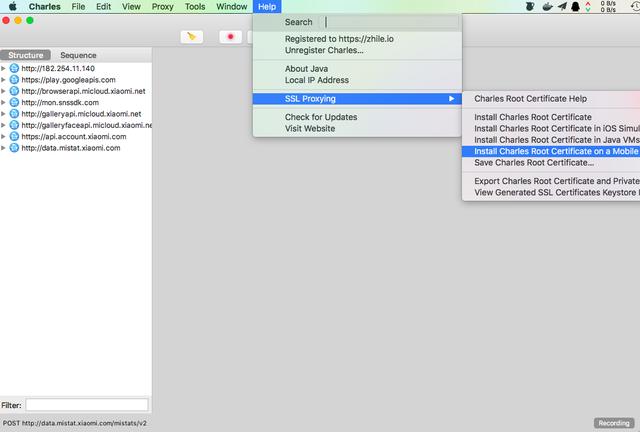The image size is (640, 432).
Task: Select the http://mon.snssdk.com row text
Action: pyautogui.click(x=60, y=102)
